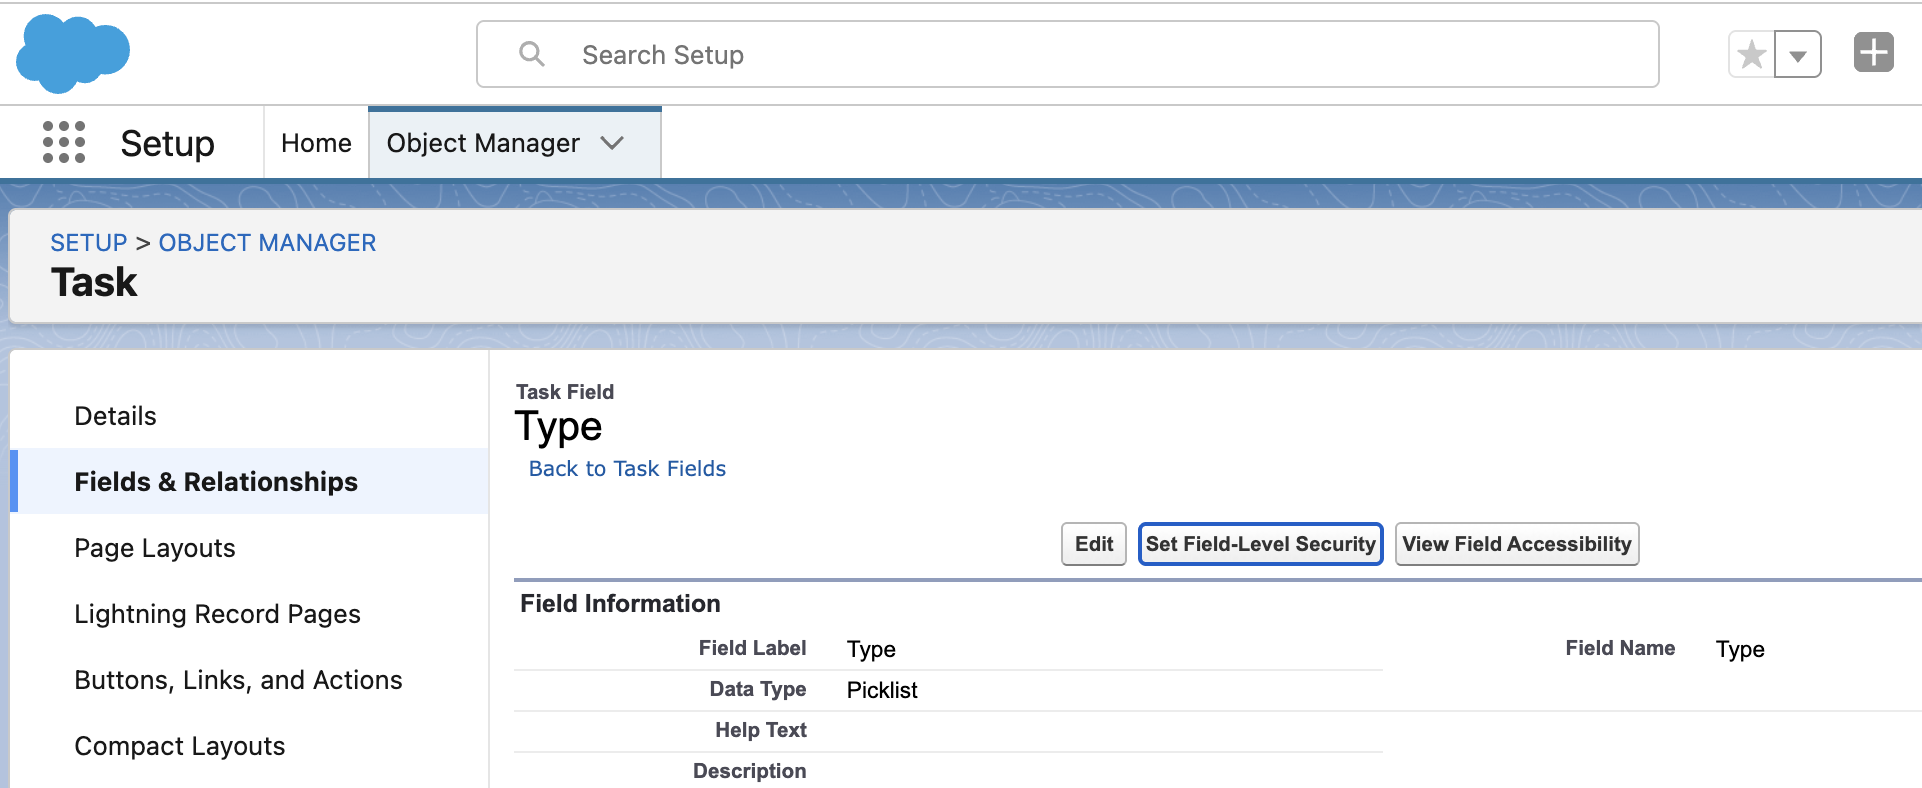
Task: Switch to the Home tab
Action: (x=316, y=143)
